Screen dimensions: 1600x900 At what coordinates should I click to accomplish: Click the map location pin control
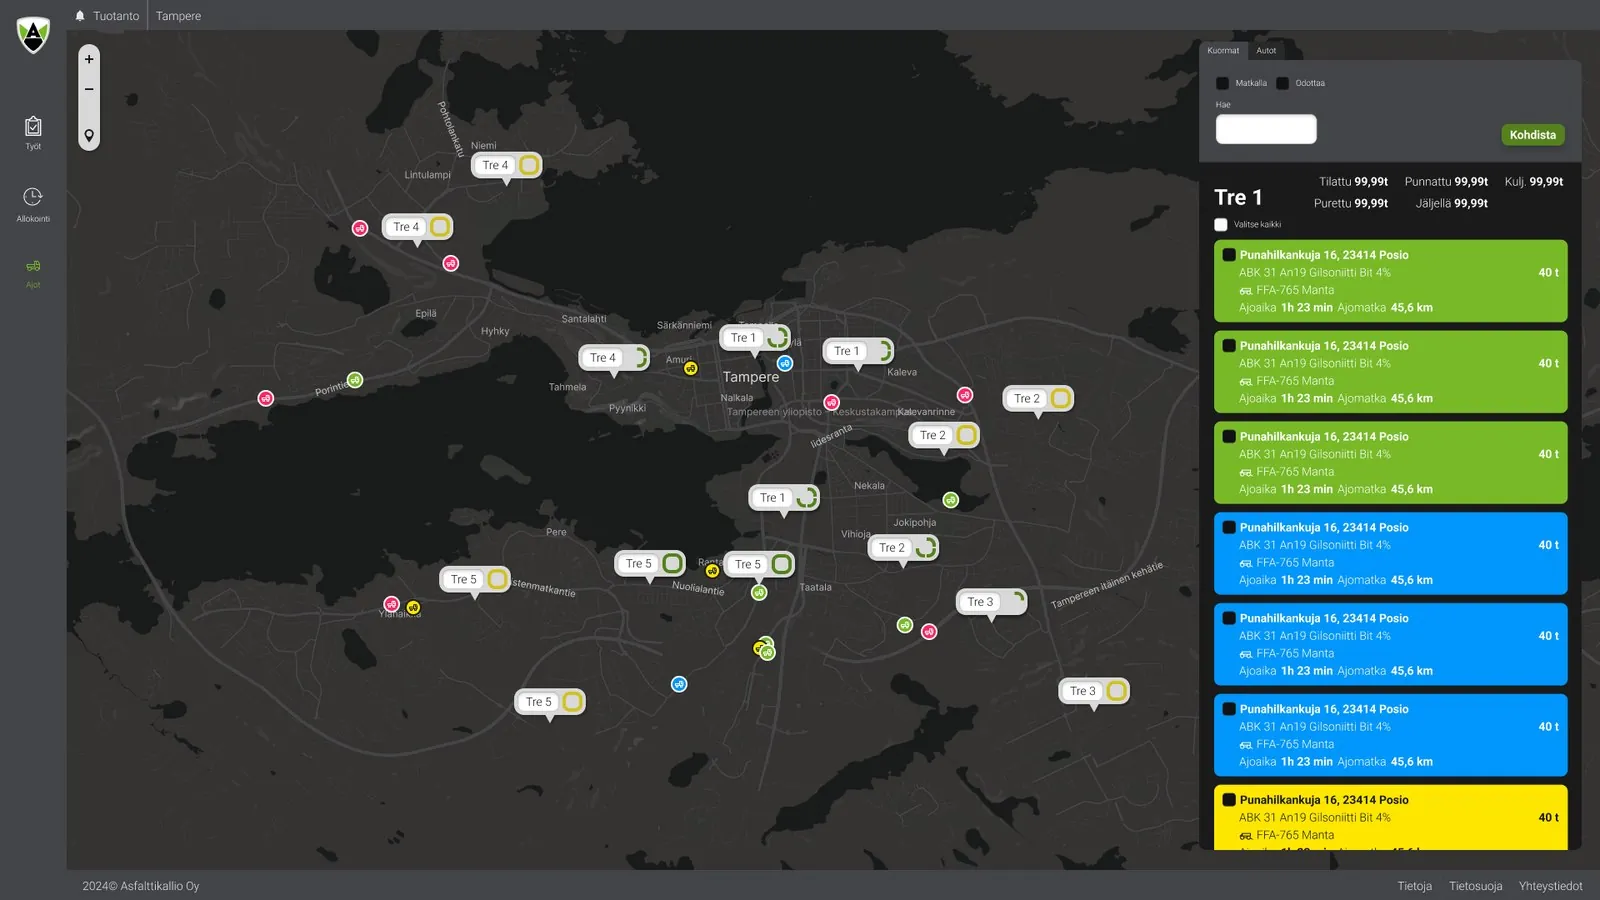tap(89, 135)
